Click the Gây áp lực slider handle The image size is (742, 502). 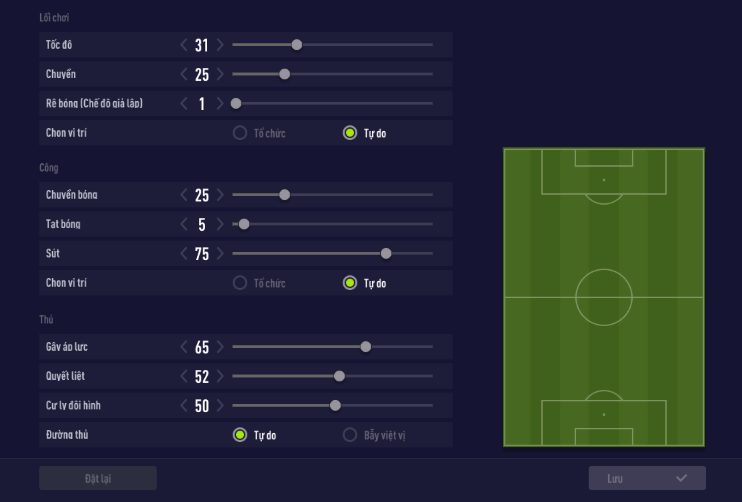(x=366, y=347)
